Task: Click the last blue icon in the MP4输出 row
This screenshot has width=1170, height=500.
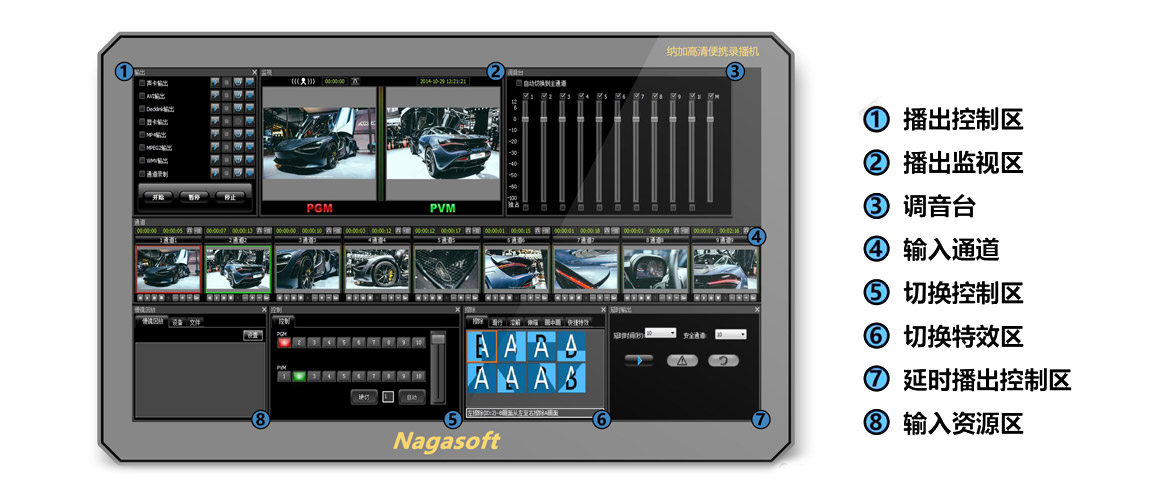Action: [250, 134]
